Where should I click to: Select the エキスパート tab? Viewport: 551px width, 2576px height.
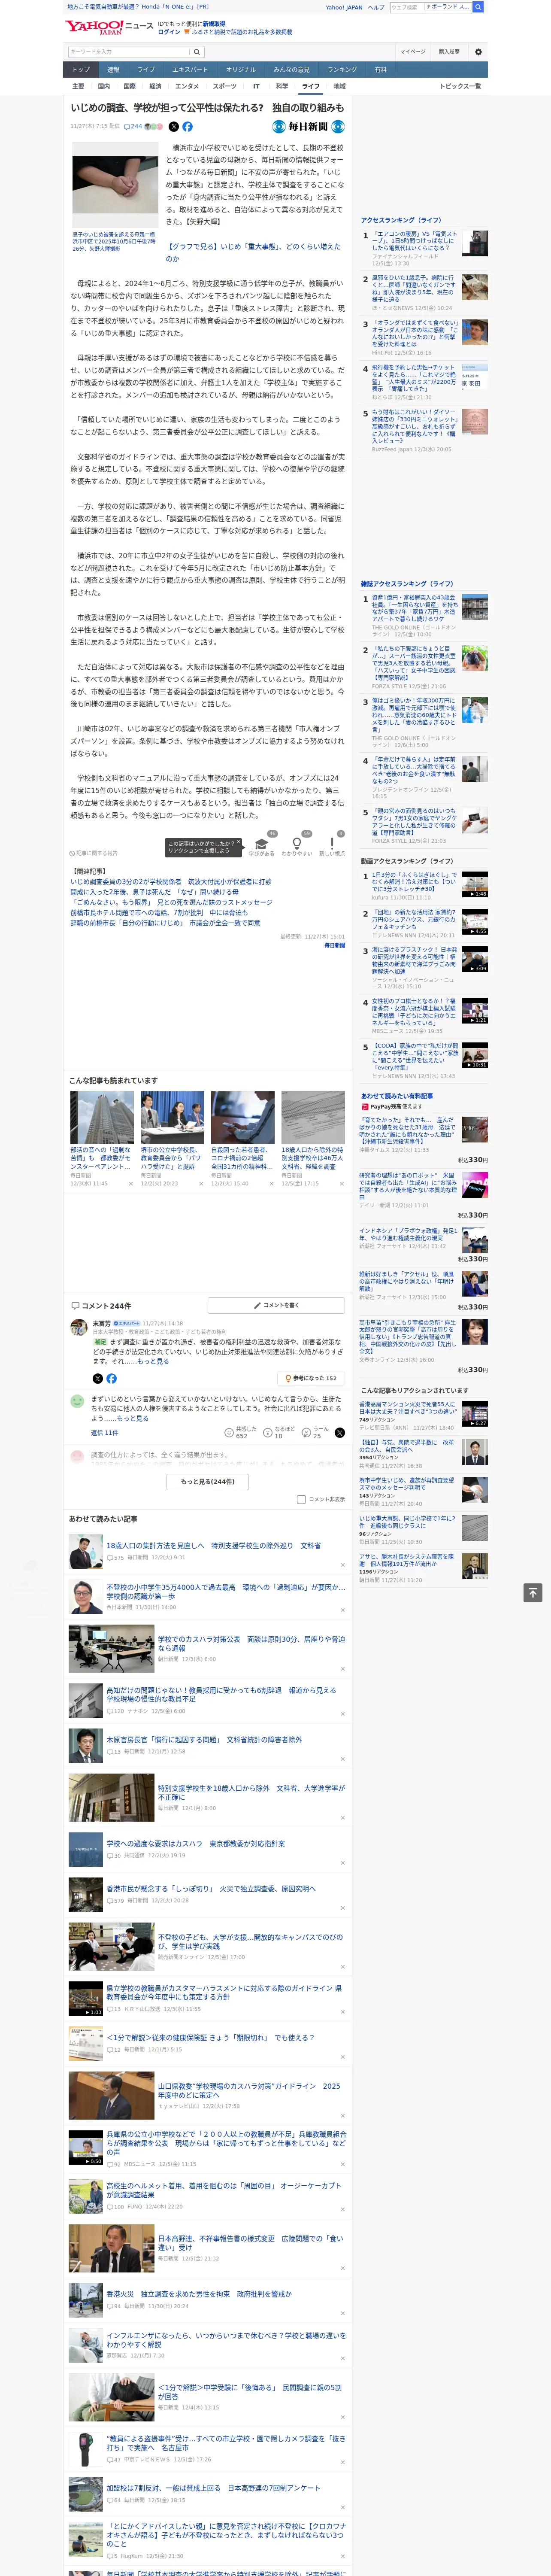coord(190,70)
